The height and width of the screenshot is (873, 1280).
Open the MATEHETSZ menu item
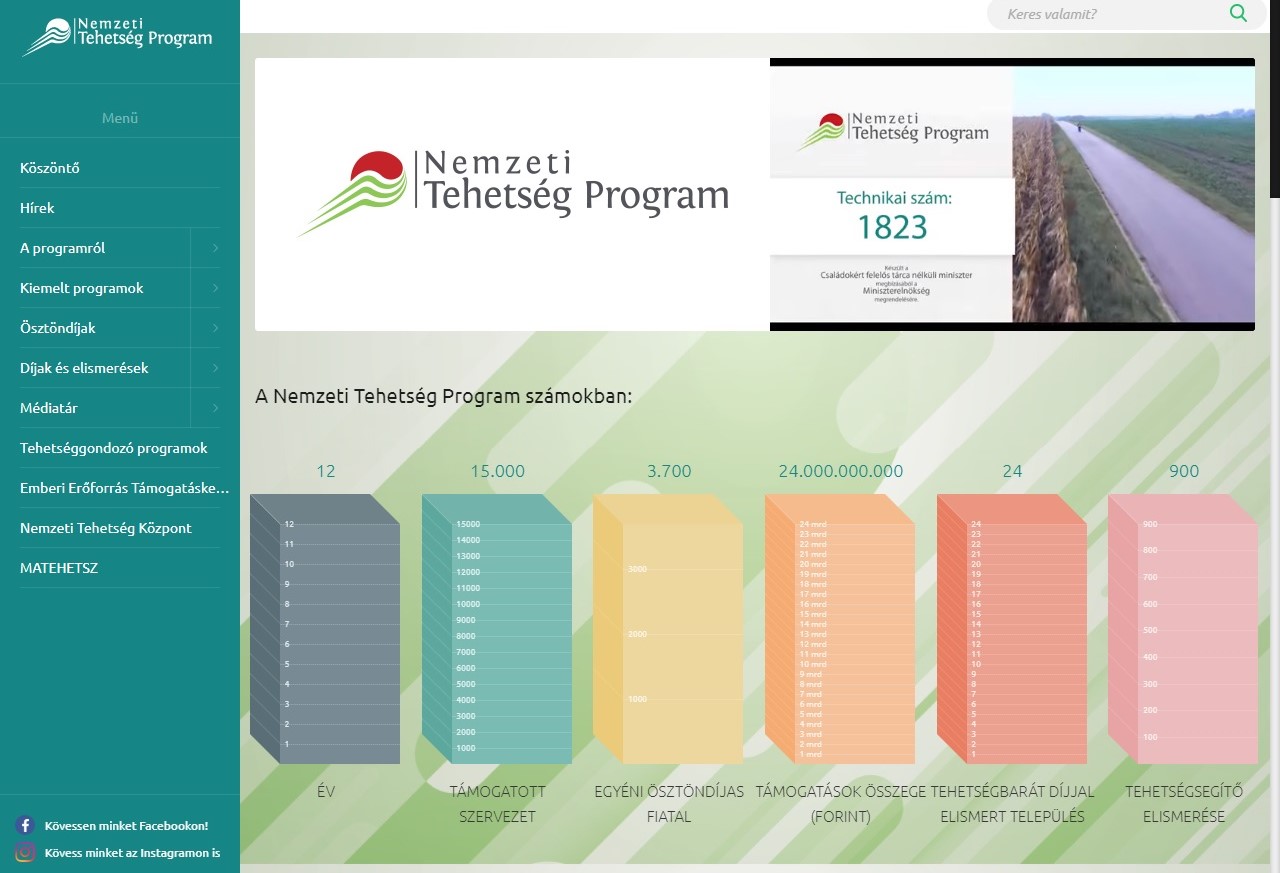(x=120, y=568)
